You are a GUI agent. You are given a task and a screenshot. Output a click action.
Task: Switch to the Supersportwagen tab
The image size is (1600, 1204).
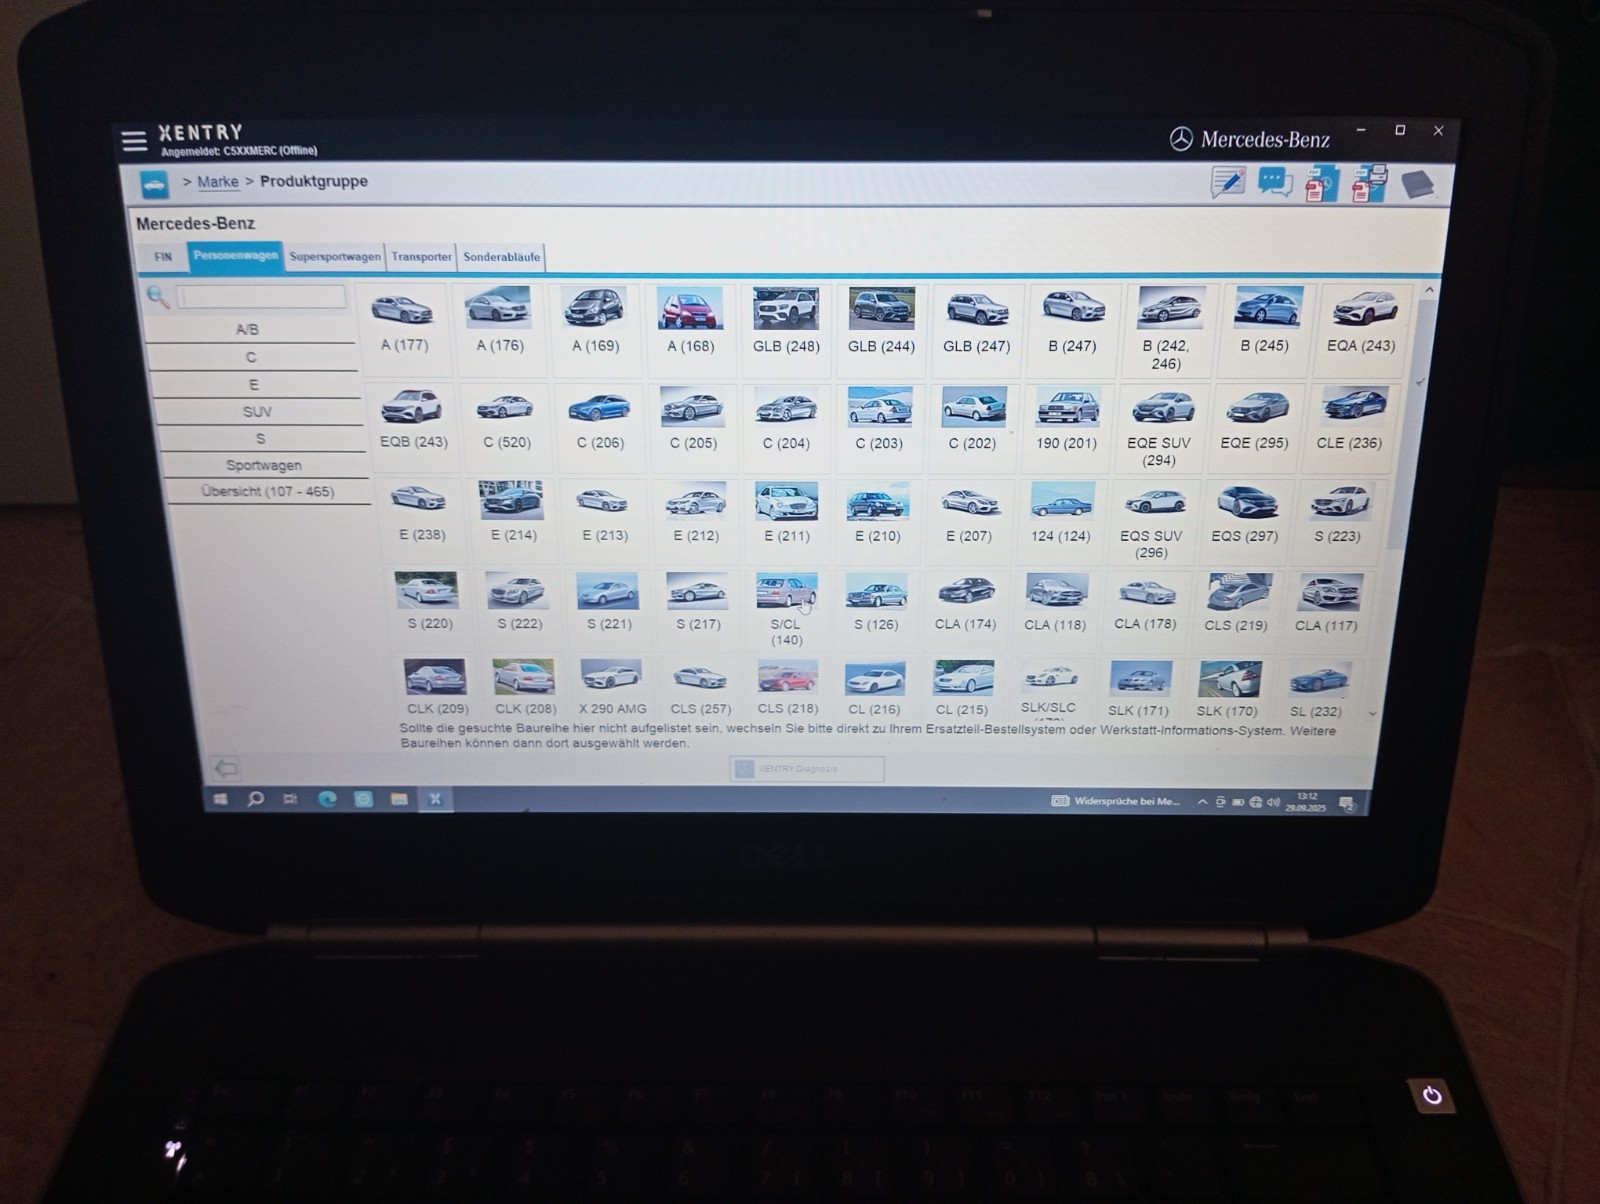[335, 257]
